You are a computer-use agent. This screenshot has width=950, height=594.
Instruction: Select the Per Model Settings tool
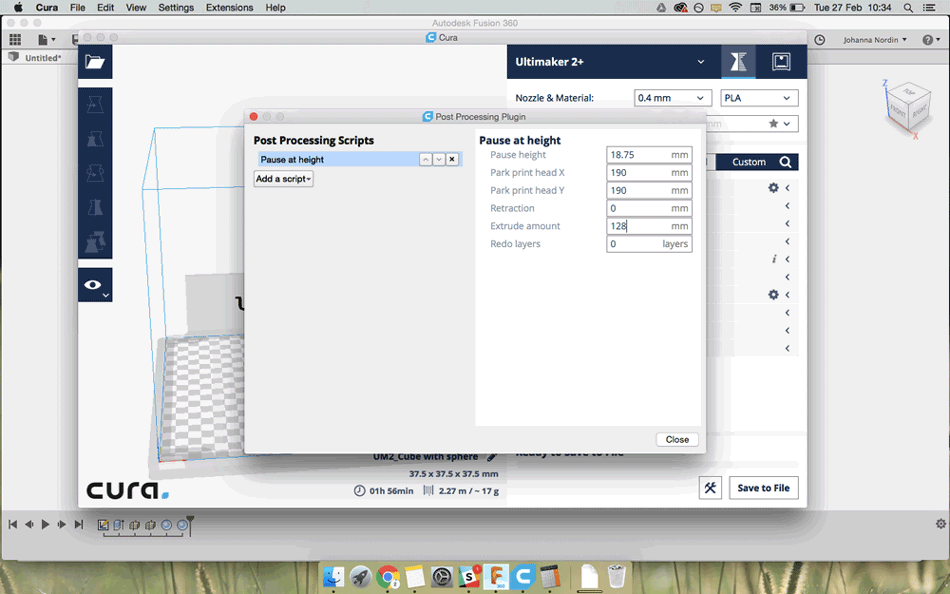95,242
